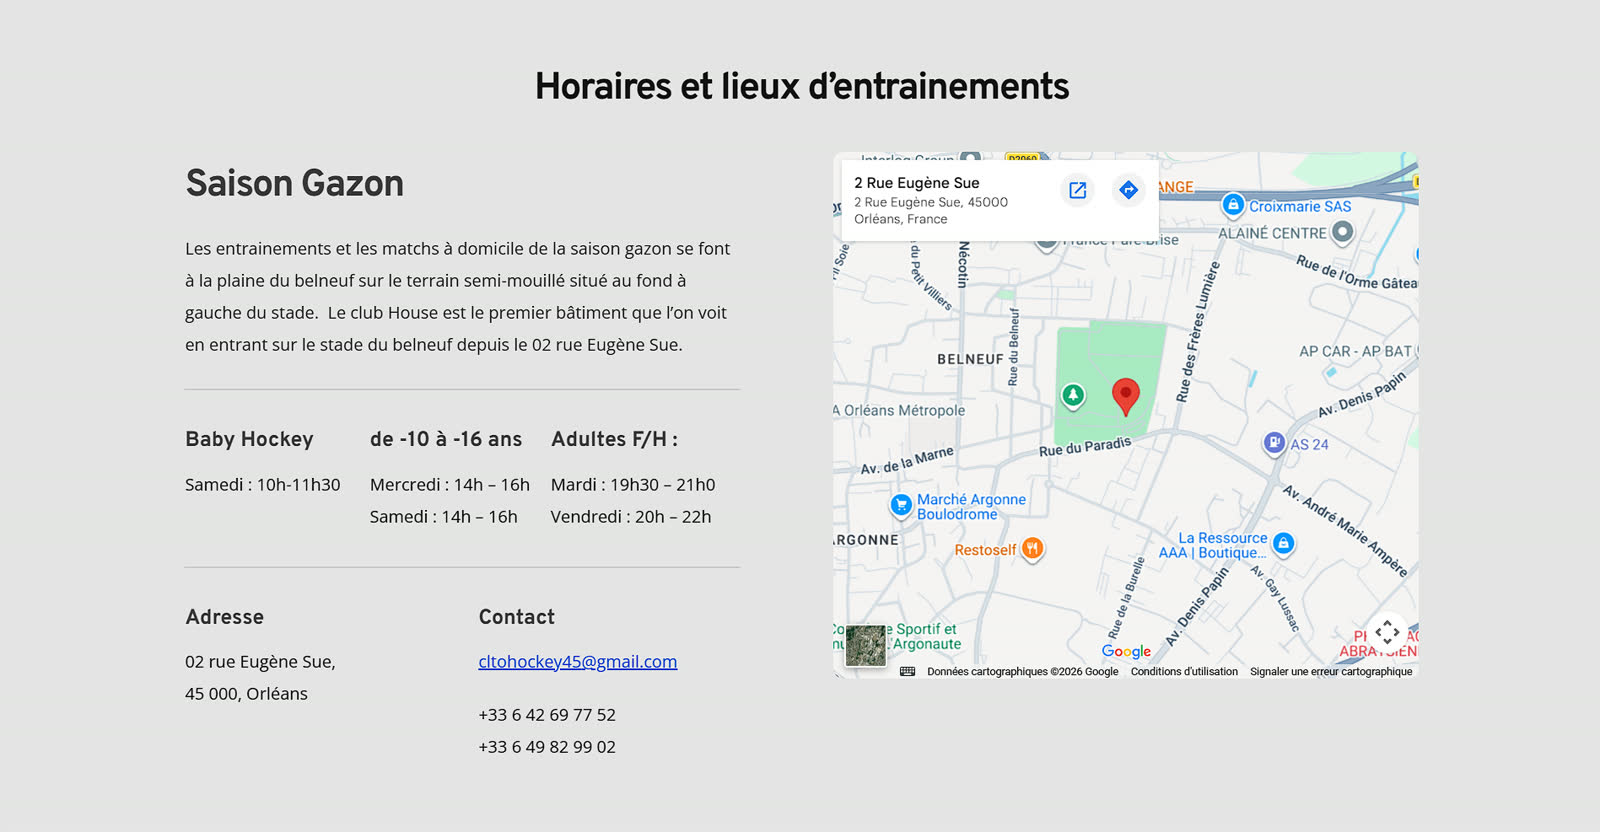The width and height of the screenshot is (1600, 832).
Task: Click the "Horaires et lieux d'entrainements" heading
Action: click(802, 86)
